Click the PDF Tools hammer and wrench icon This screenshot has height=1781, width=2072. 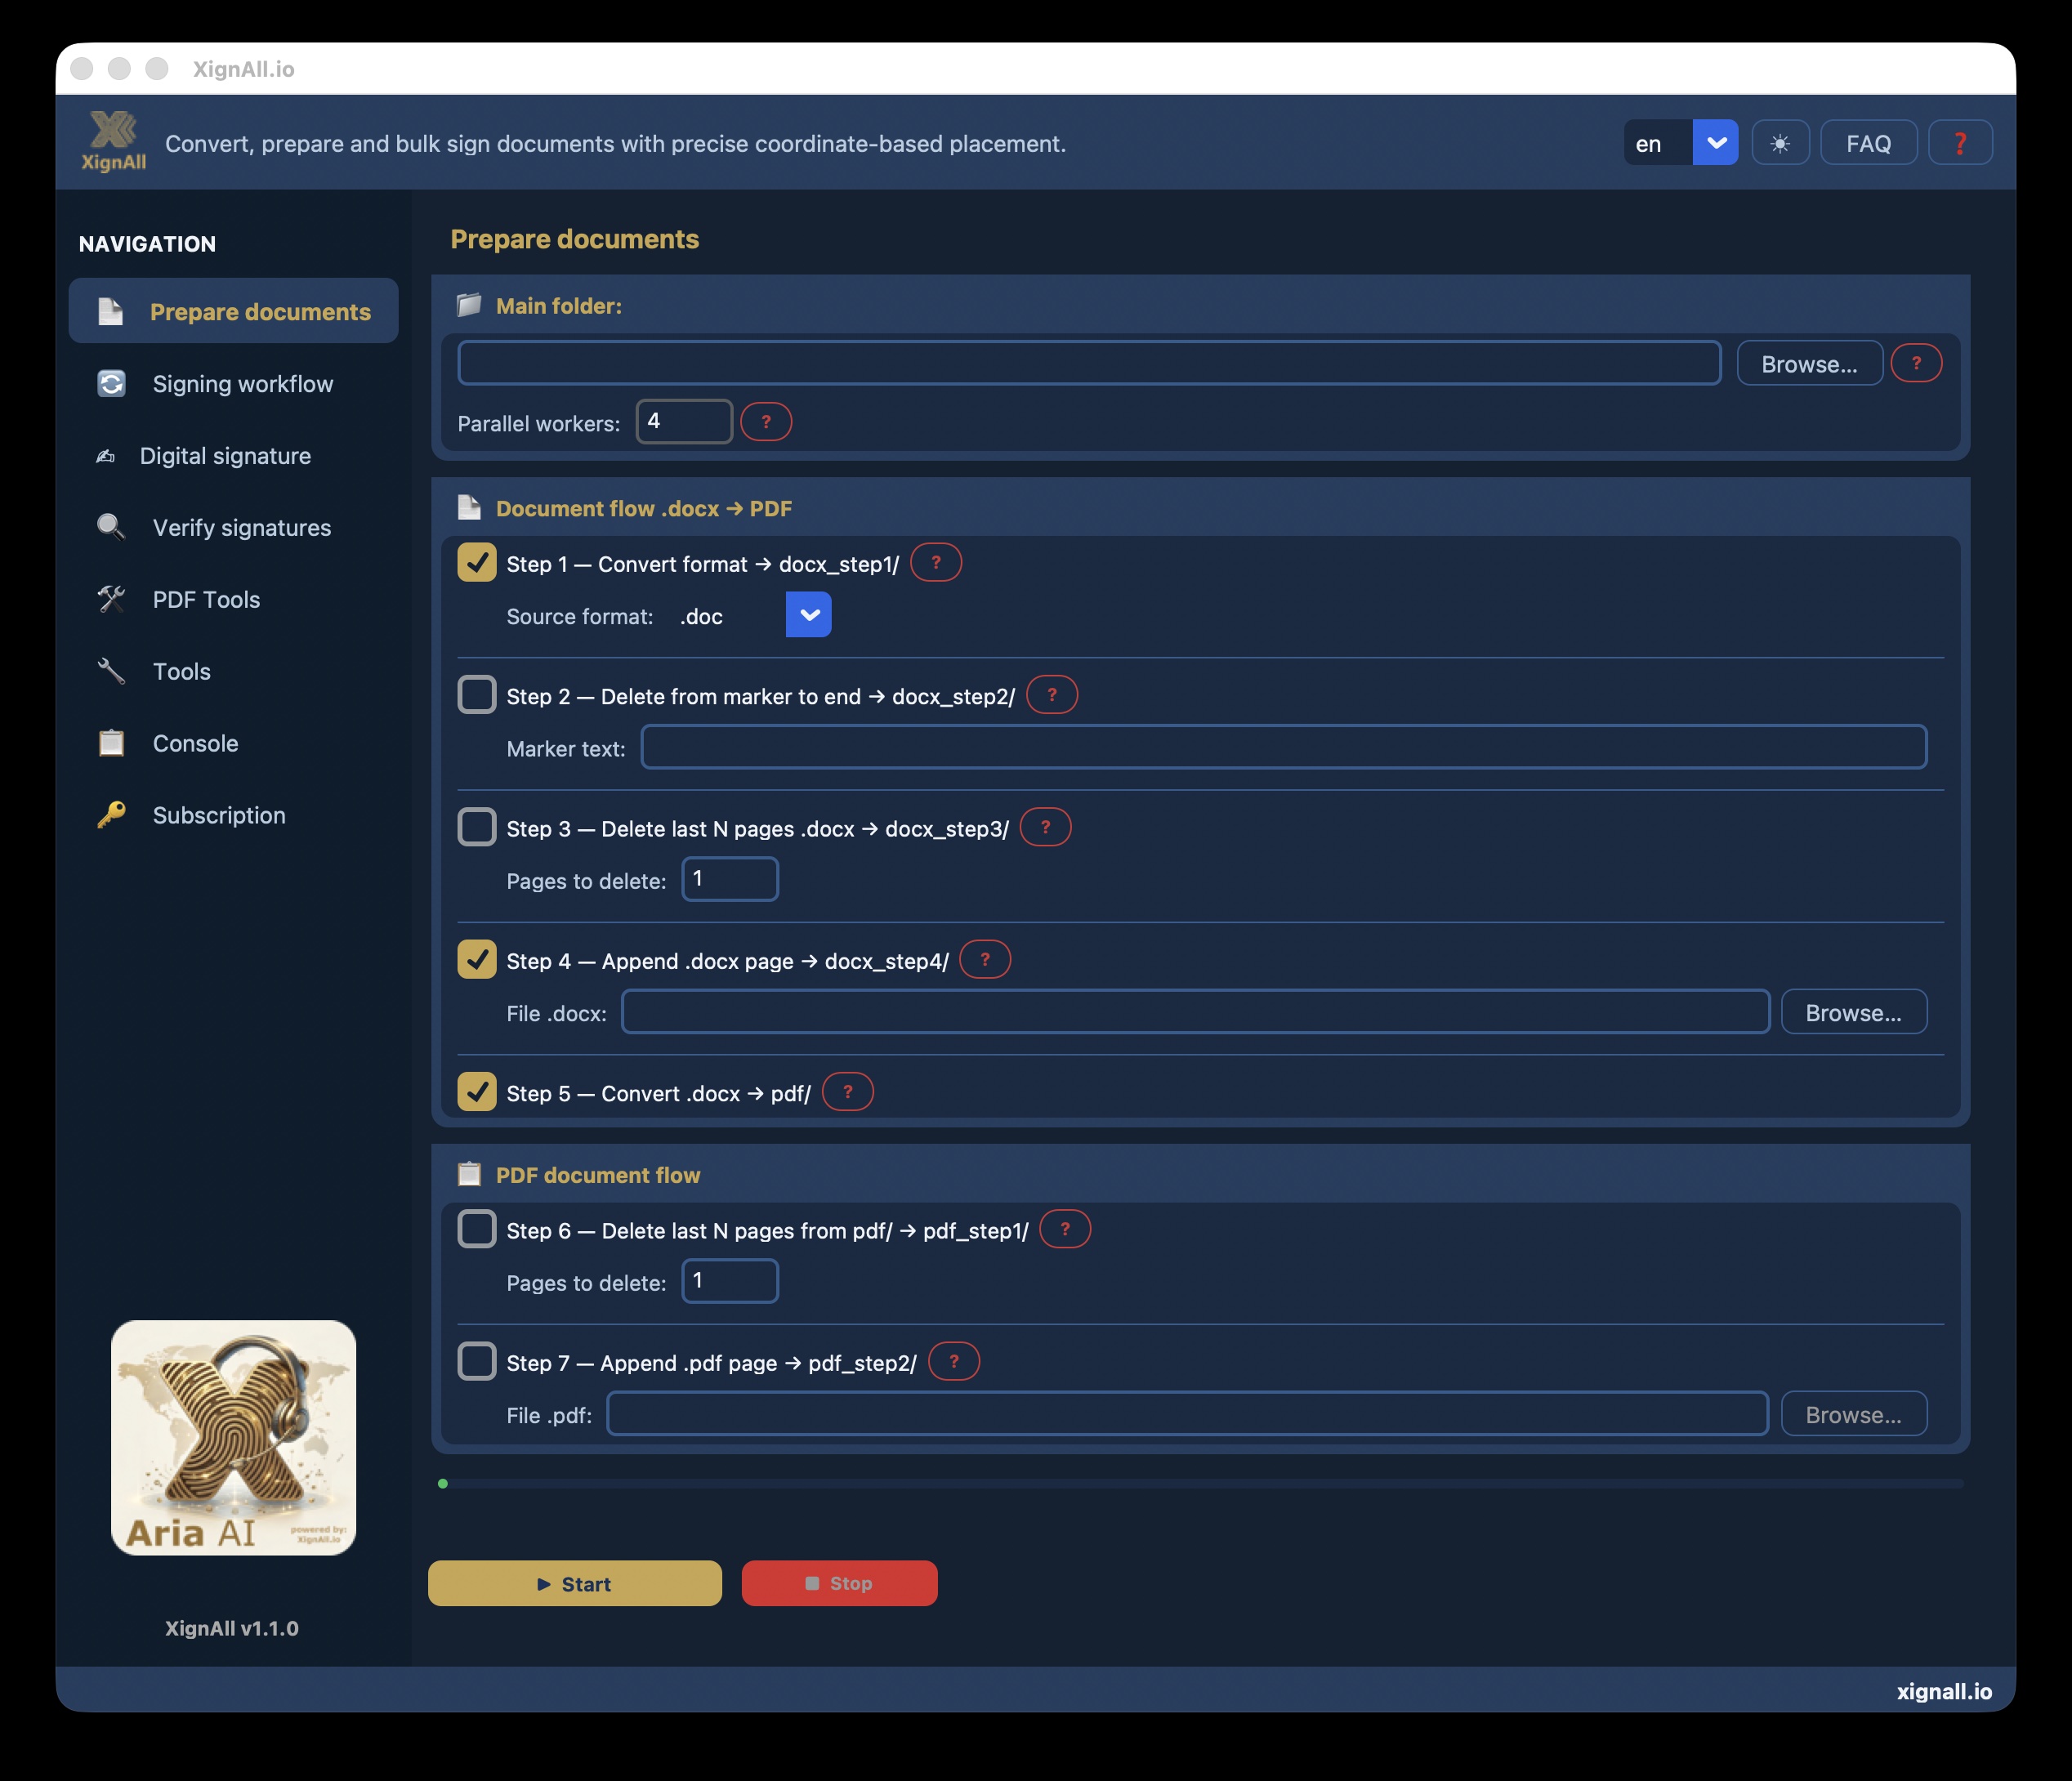click(x=111, y=599)
